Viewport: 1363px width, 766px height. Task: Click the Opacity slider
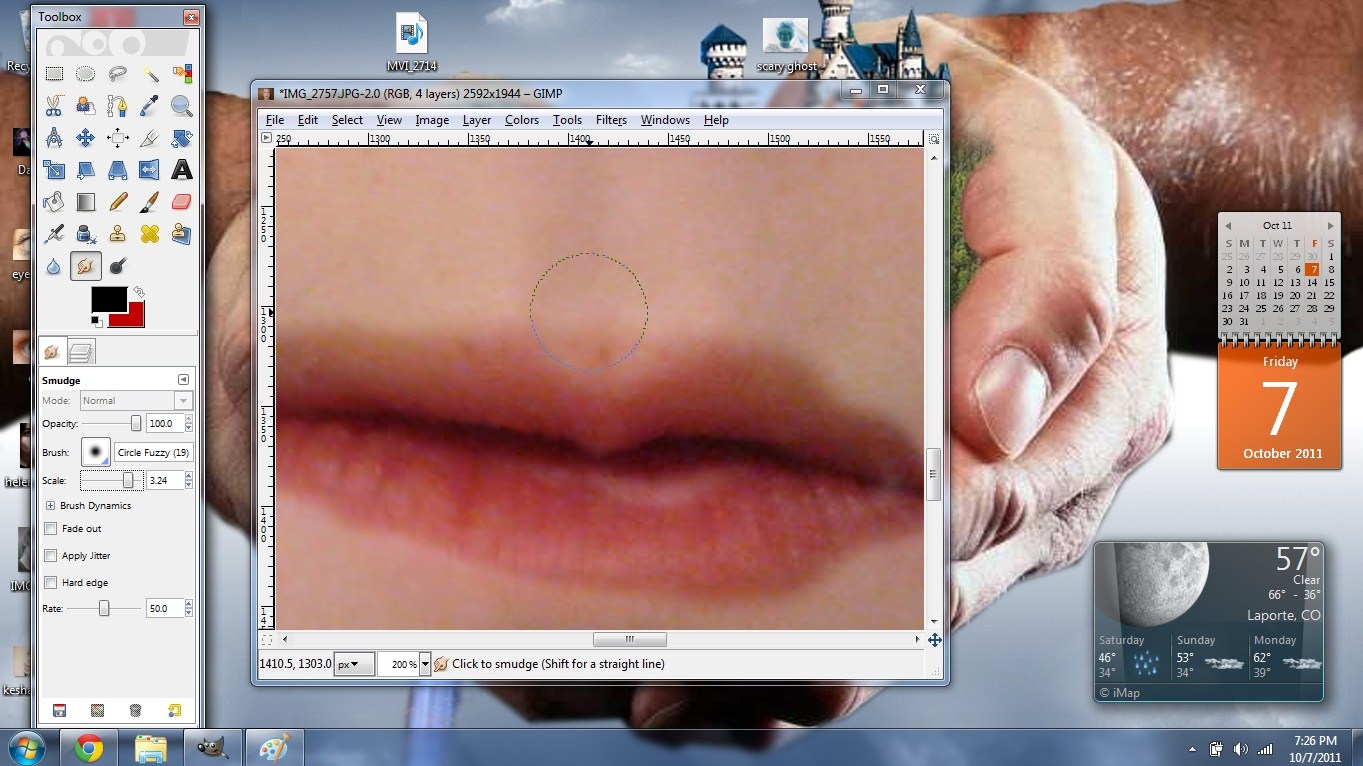click(x=111, y=424)
